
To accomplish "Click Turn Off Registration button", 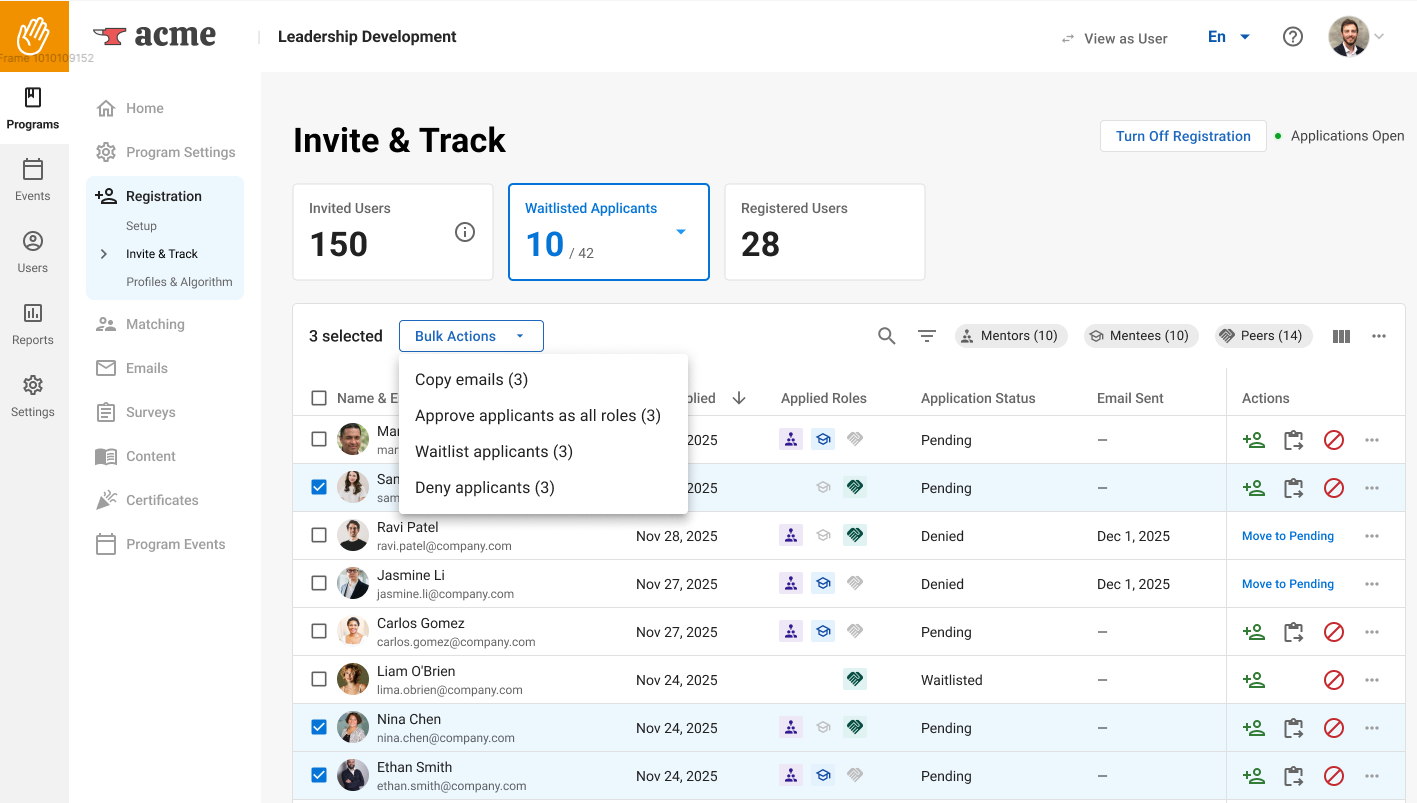I will pos(1183,136).
